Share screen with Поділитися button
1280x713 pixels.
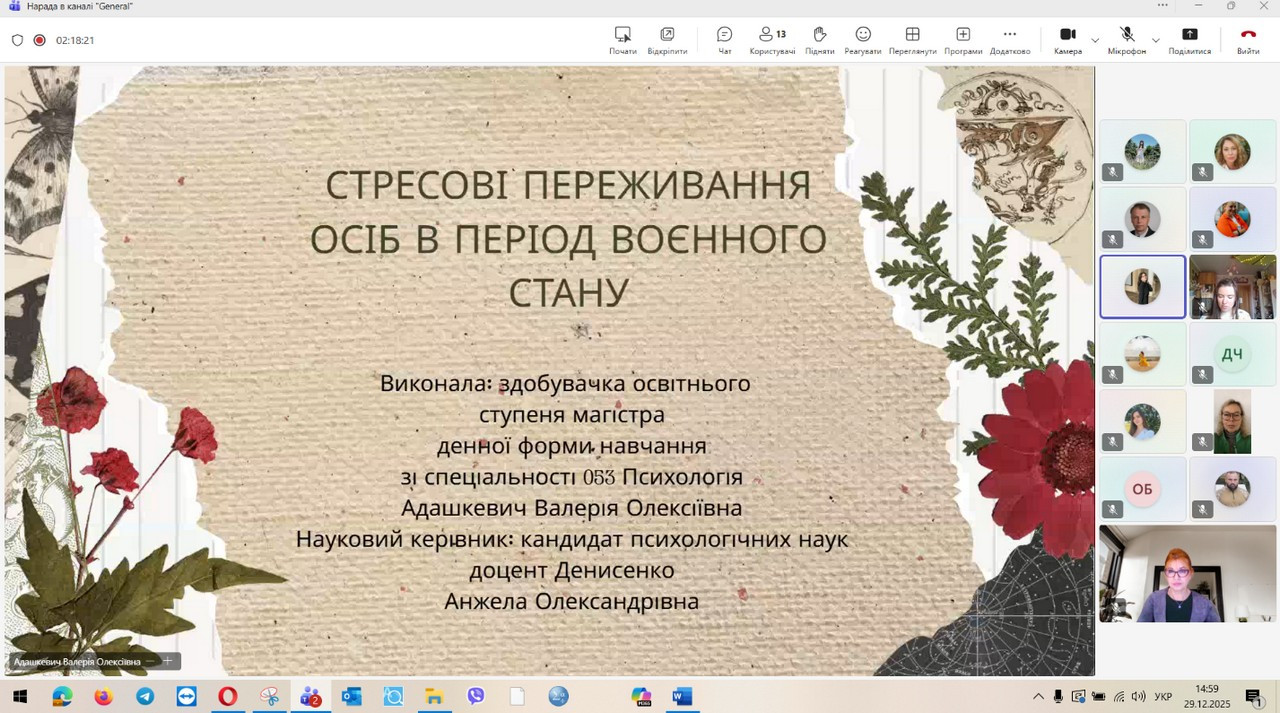pyautogui.click(x=1189, y=39)
